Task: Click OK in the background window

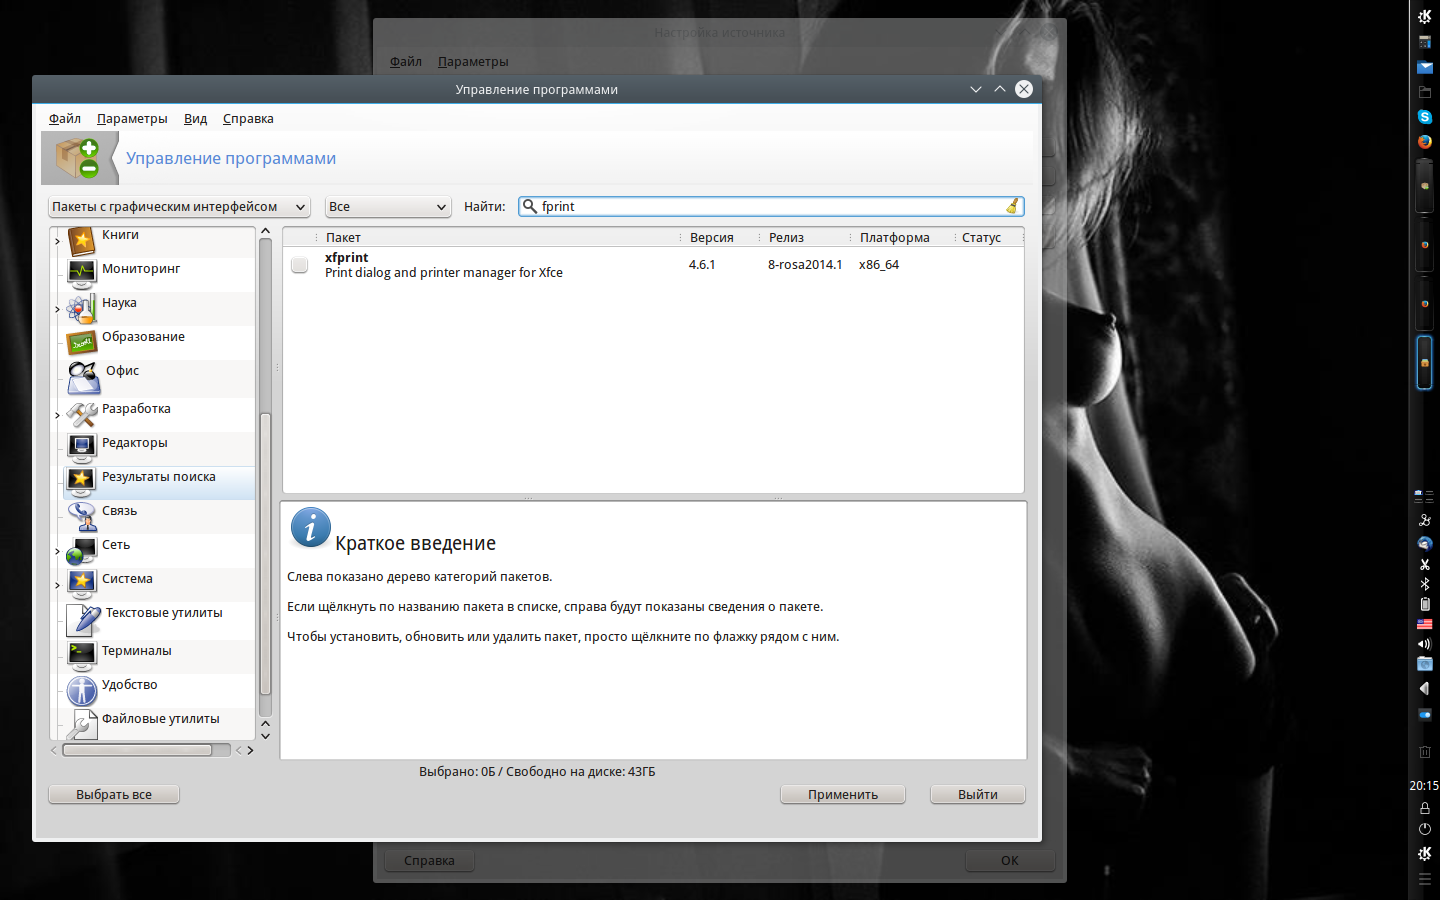Action: (x=1010, y=861)
